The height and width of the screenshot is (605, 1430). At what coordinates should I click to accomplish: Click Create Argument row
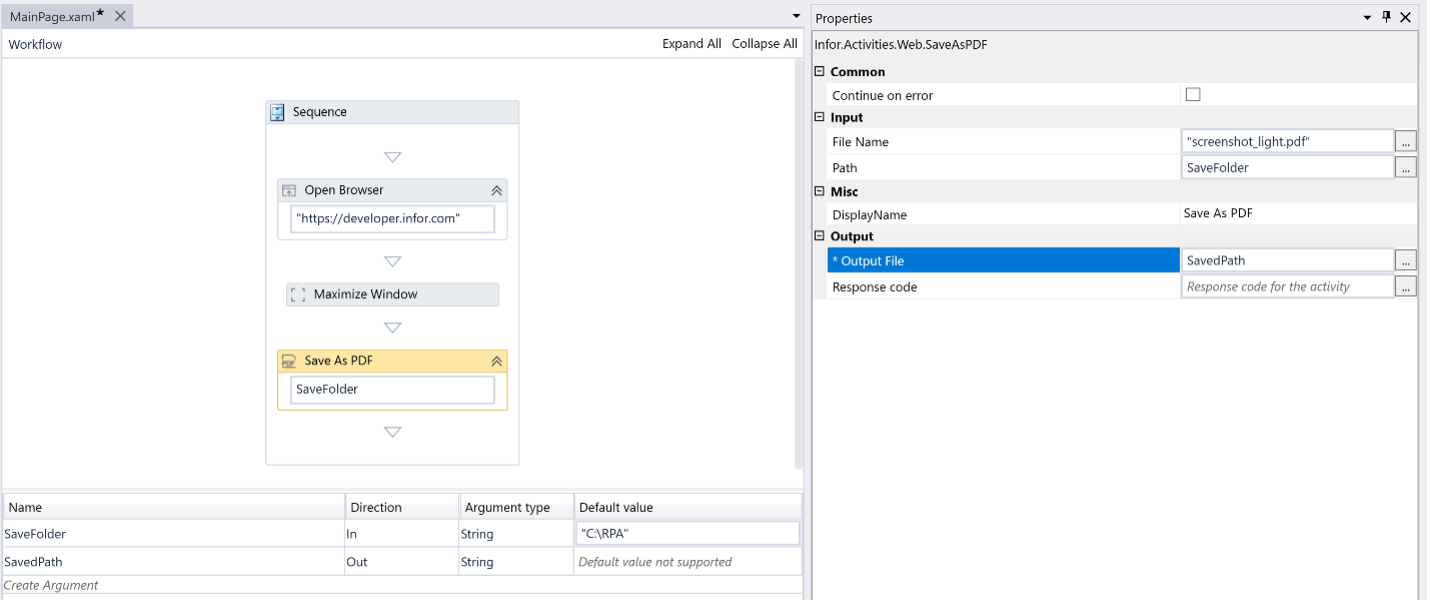coord(52,585)
